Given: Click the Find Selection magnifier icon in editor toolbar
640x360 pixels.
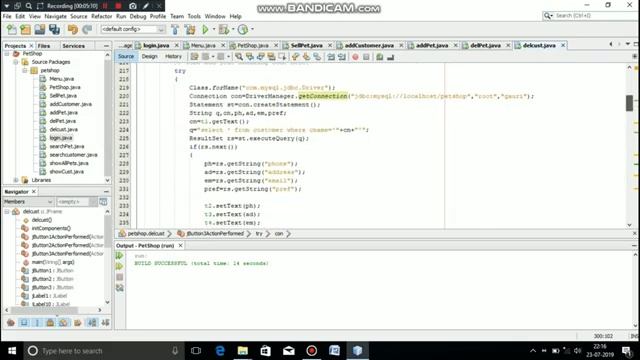Looking at the screenshot, I should pyautogui.click(x=239, y=57).
